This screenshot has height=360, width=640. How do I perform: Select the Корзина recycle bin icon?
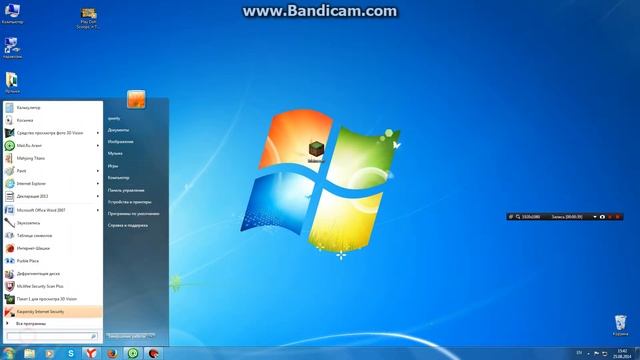coord(620,325)
